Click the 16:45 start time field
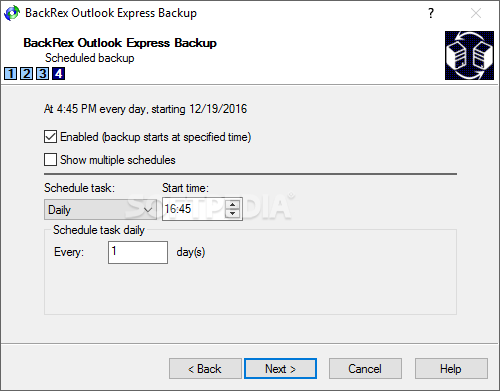The height and width of the screenshot is (391, 500). (194, 209)
